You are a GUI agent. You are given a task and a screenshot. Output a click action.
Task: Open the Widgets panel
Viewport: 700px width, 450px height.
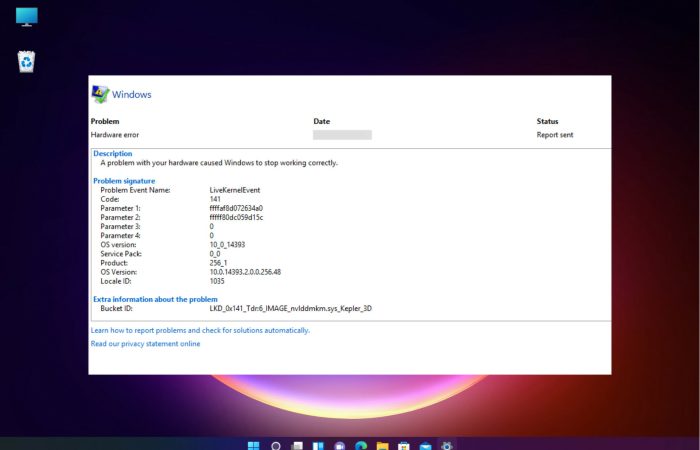pos(318,446)
